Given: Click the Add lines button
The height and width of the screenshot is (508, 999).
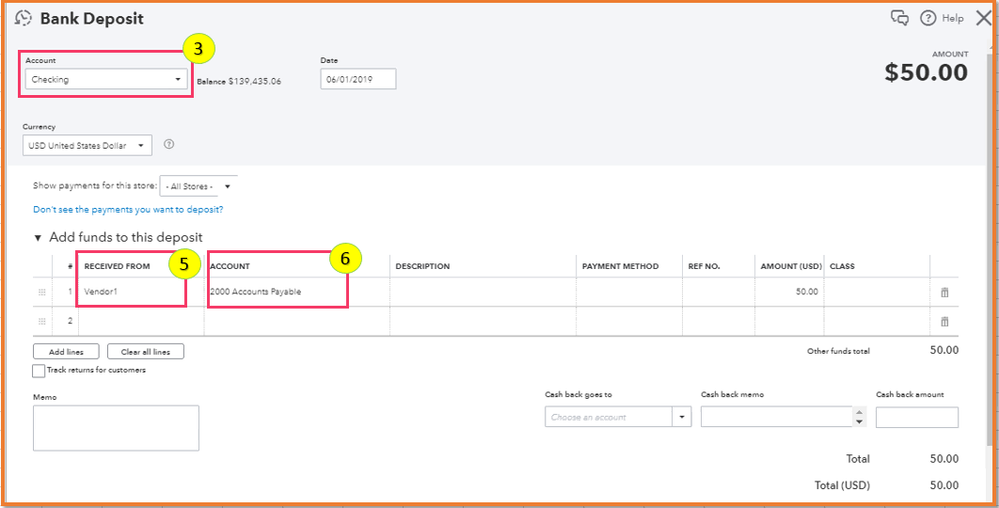Looking at the screenshot, I should (66, 352).
